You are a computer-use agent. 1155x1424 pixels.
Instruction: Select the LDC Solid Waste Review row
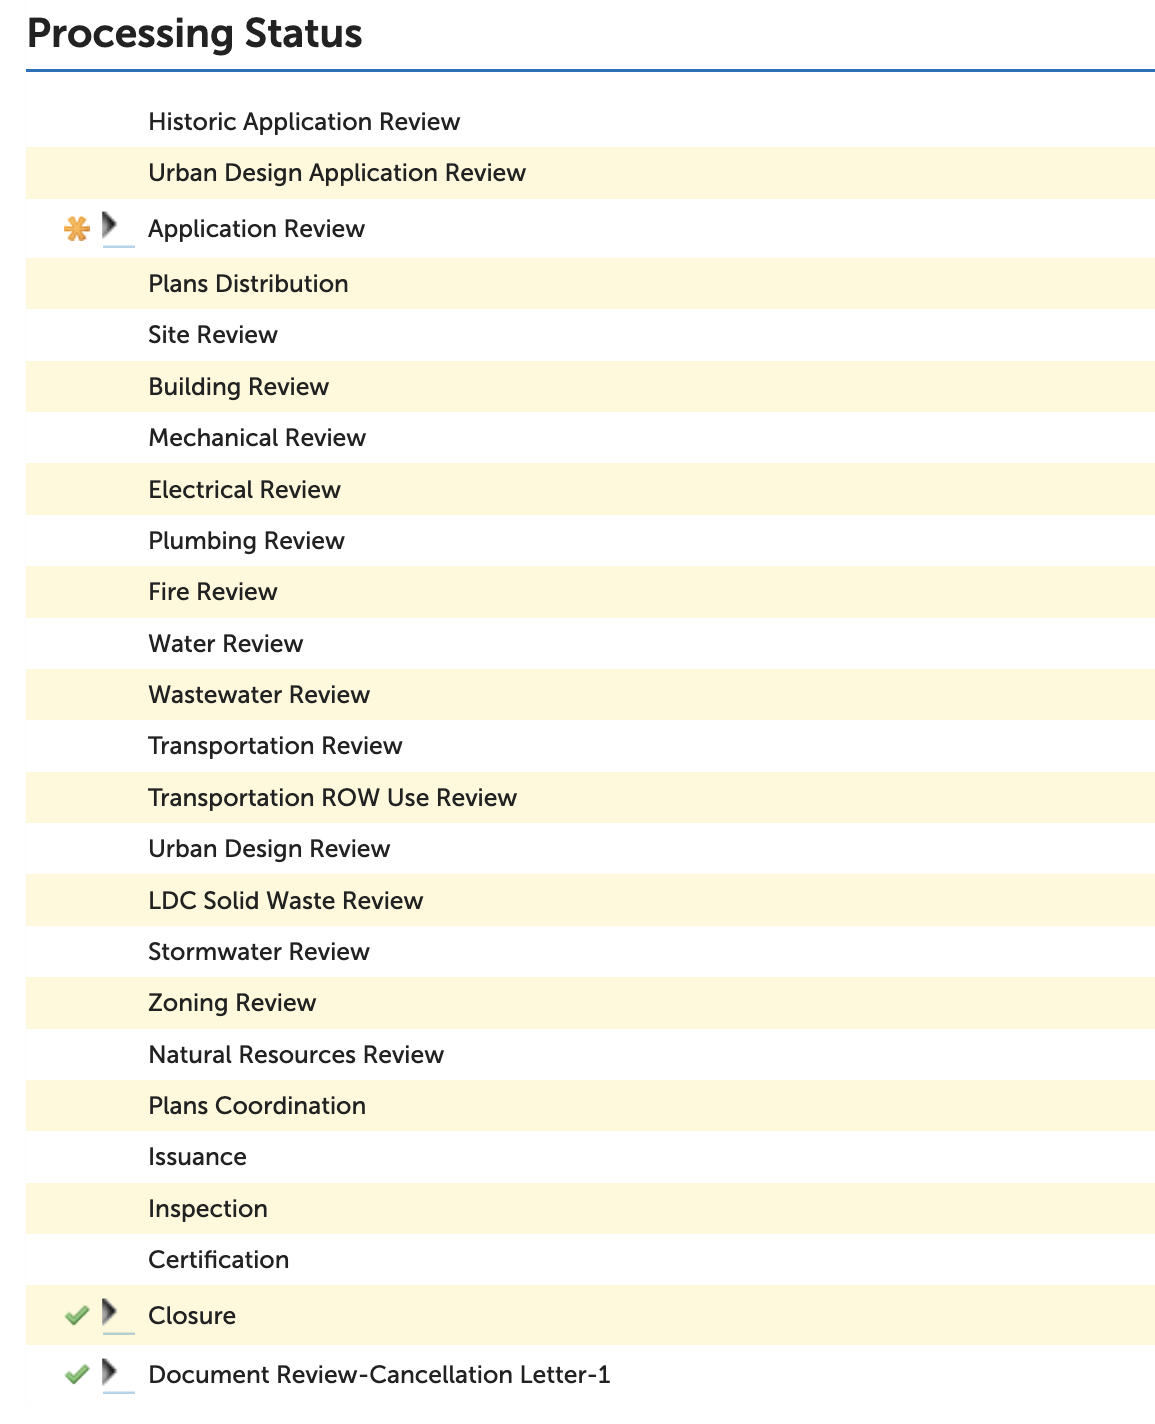click(x=590, y=901)
